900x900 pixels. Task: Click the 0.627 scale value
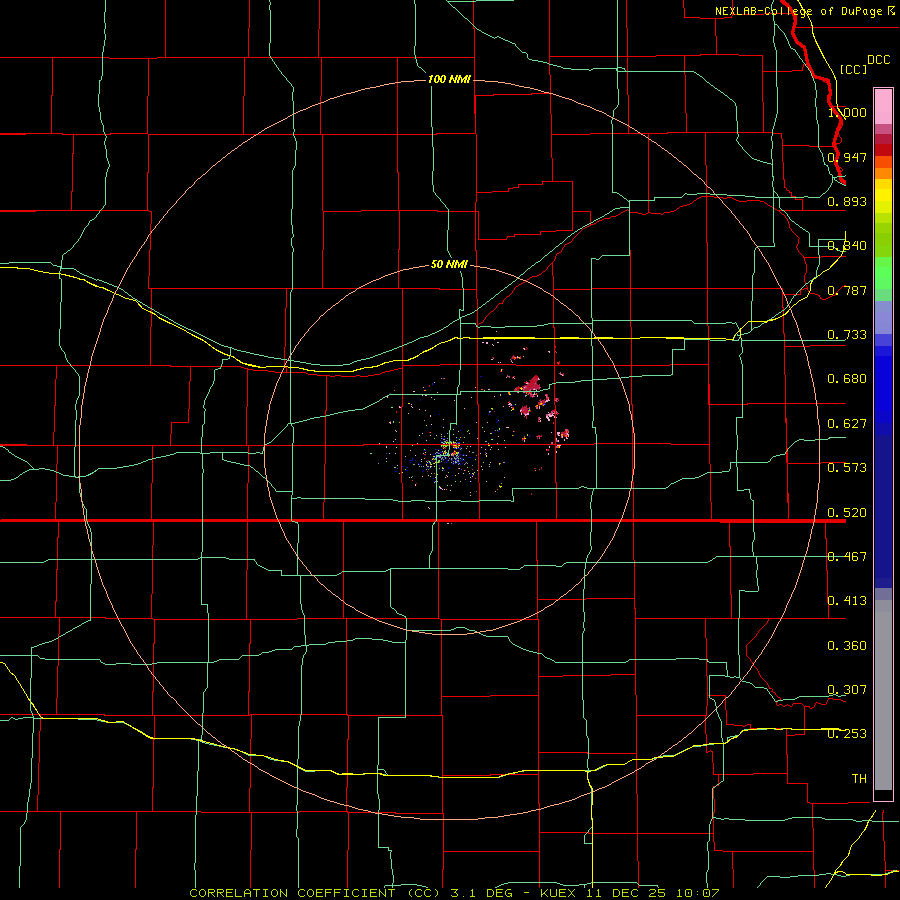[x=847, y=424]
